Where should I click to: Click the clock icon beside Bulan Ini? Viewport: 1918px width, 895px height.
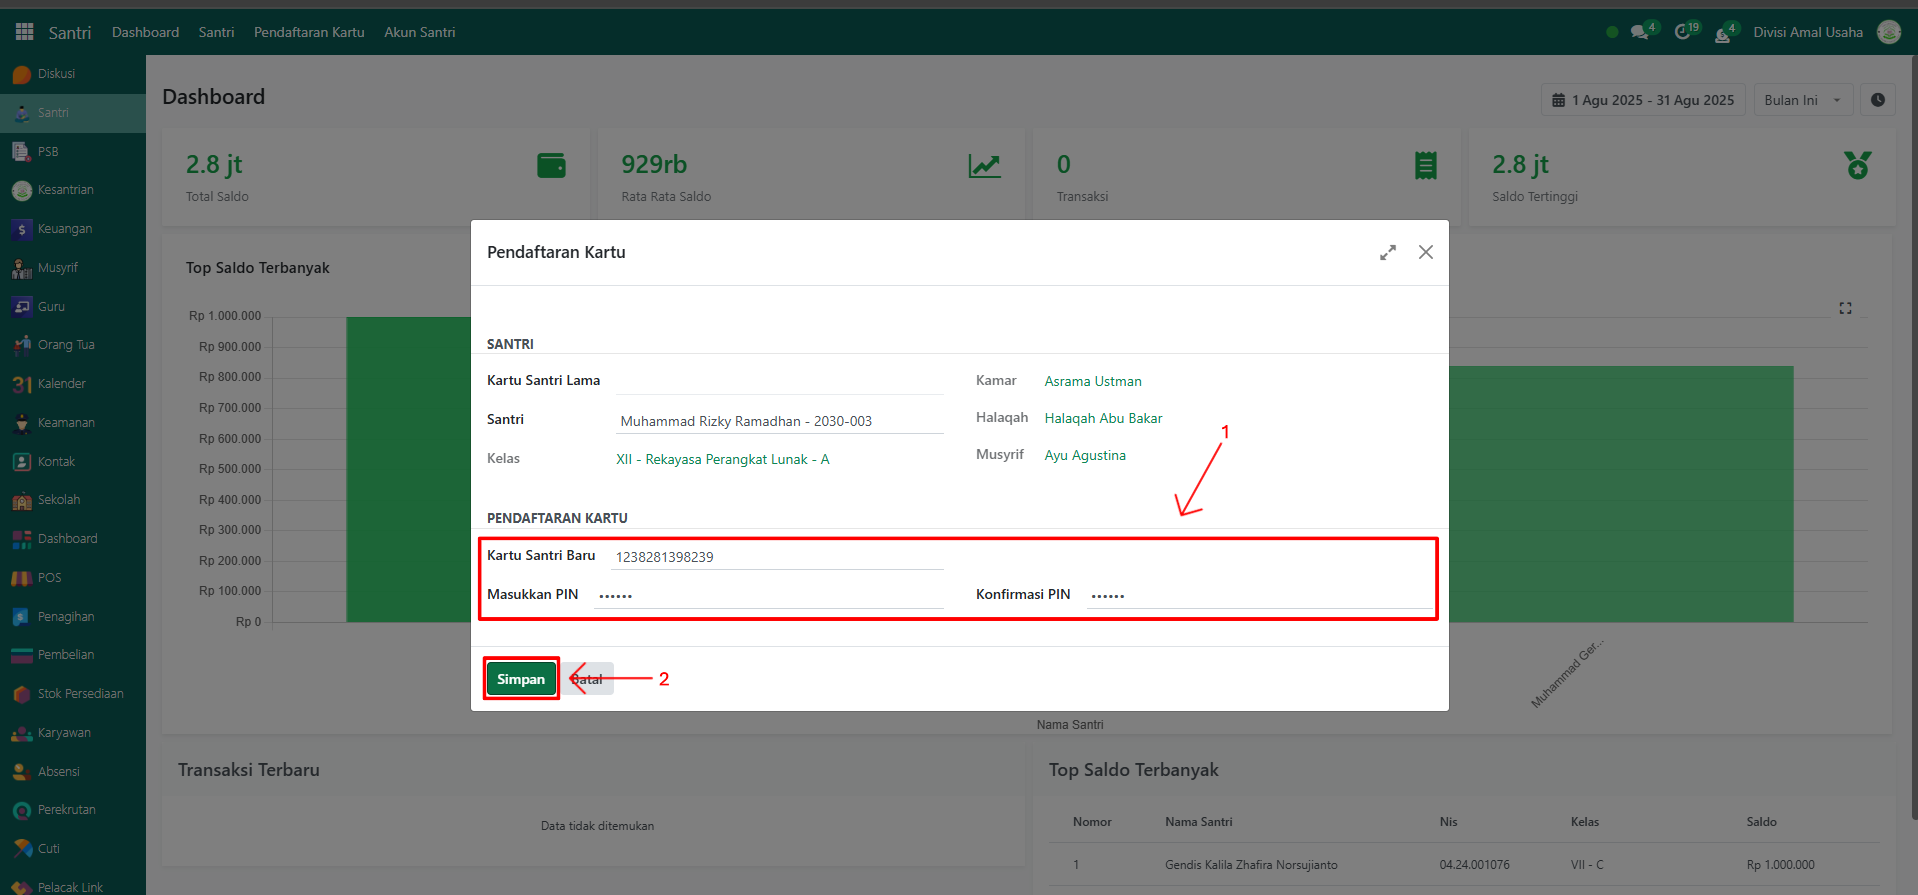1877,100
